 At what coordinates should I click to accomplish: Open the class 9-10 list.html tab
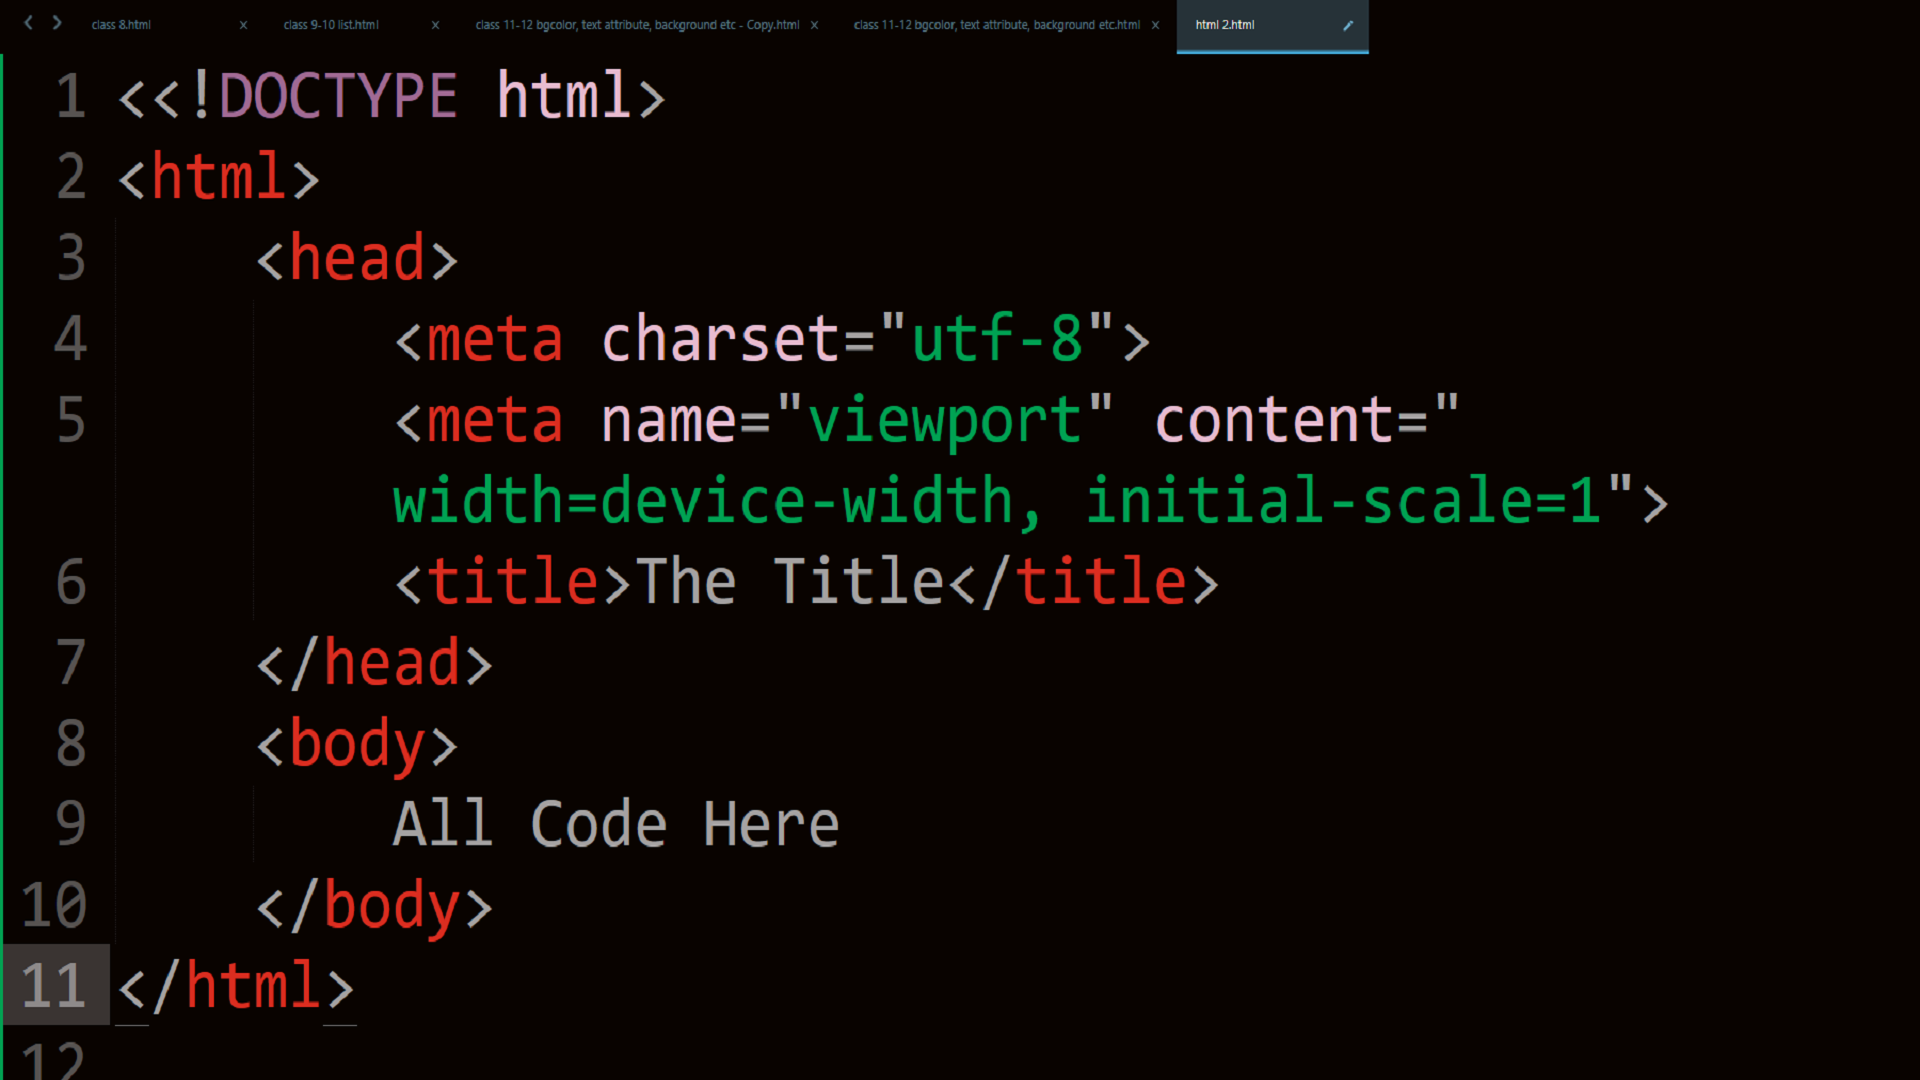(x=331, y=25)
